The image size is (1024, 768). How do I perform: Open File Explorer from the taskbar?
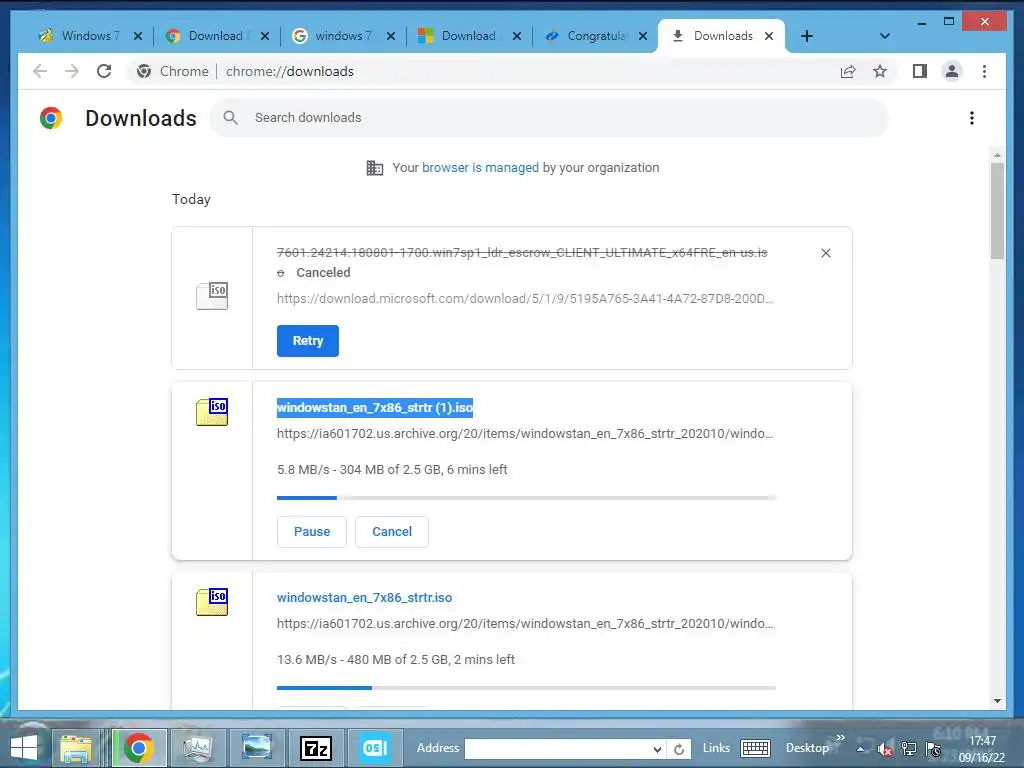click(76, 748)
